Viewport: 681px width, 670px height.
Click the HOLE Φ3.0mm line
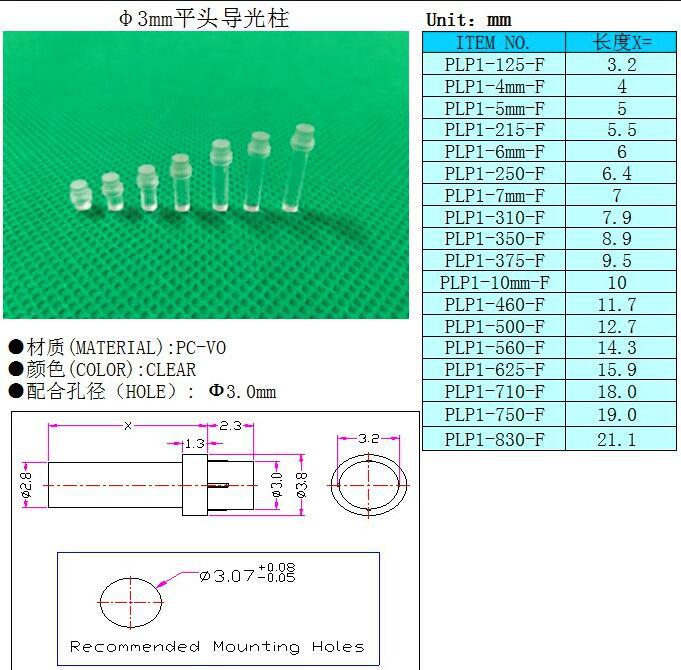tap(142, 391)
